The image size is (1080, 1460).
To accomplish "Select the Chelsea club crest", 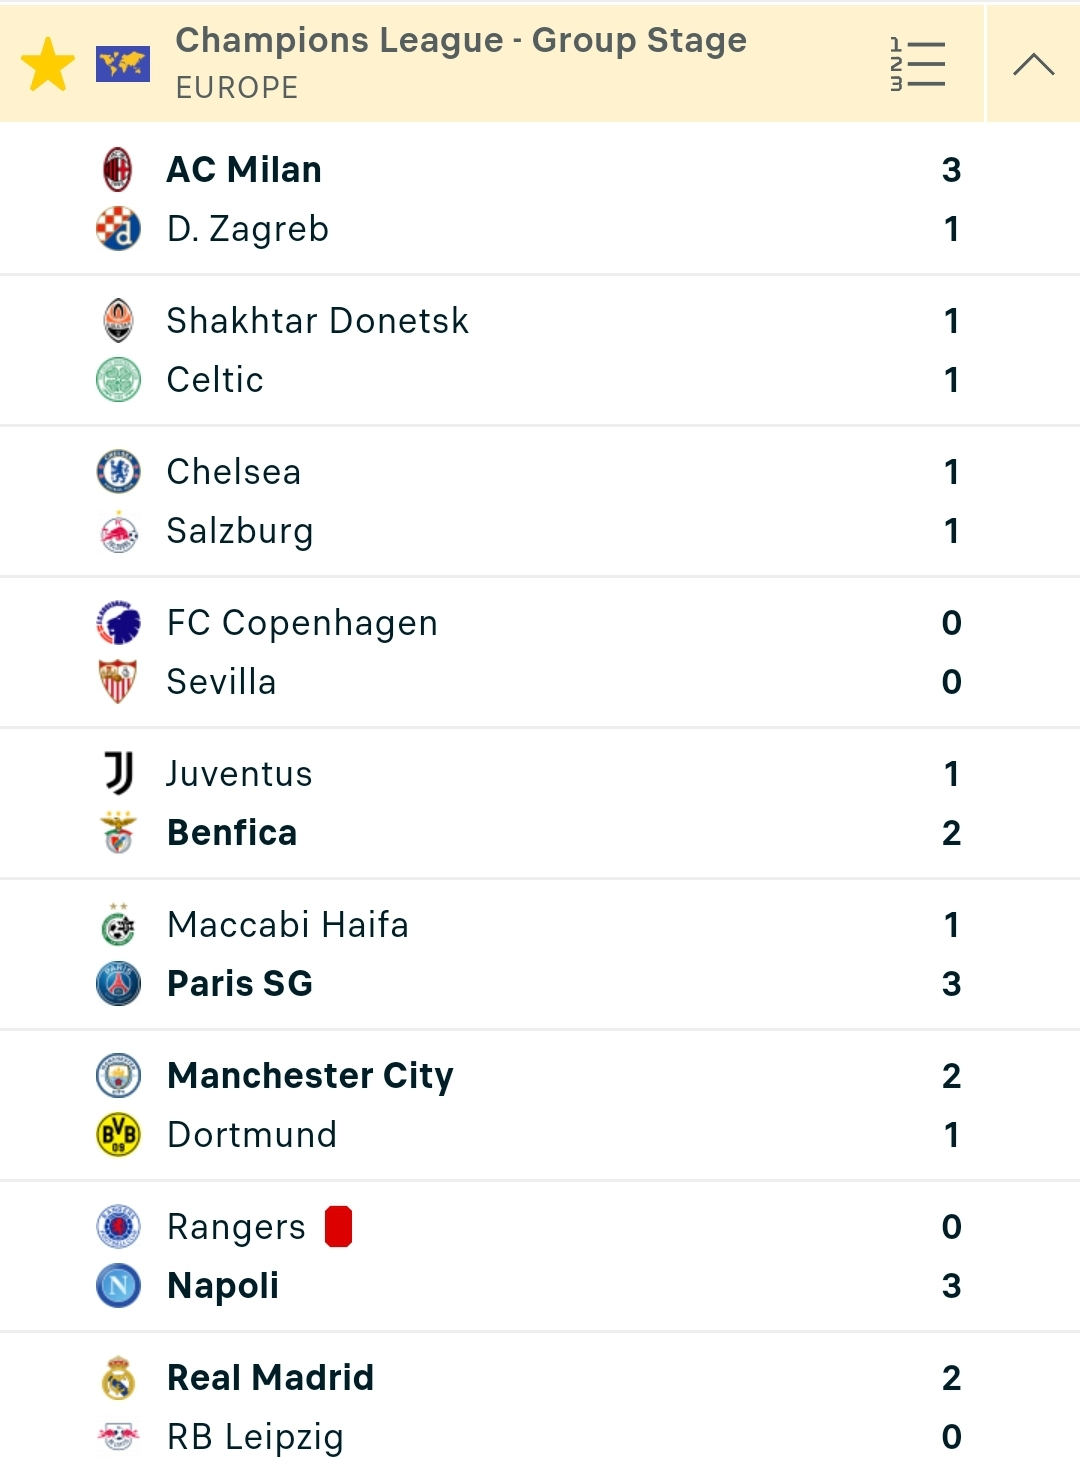I will coord(118,472).
